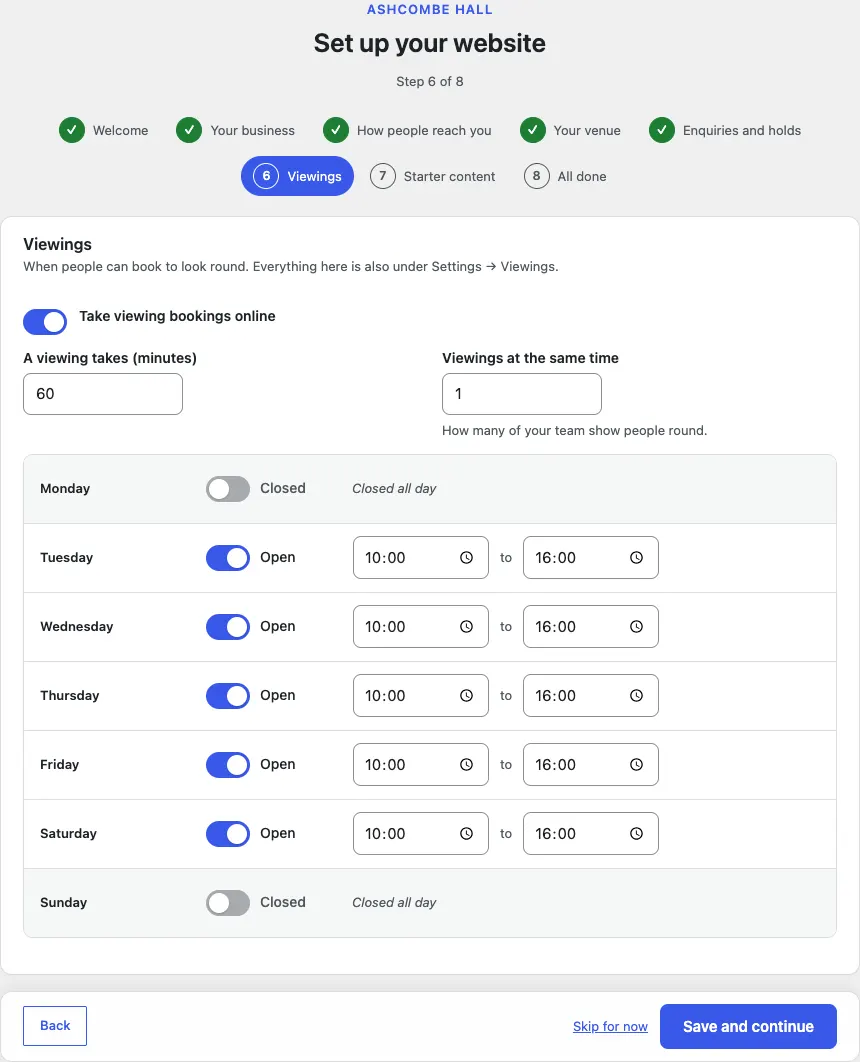Turn off Saturday's Open toggle
The width and height of the screenshot is (860, 1062).
(x=228, y=834)
